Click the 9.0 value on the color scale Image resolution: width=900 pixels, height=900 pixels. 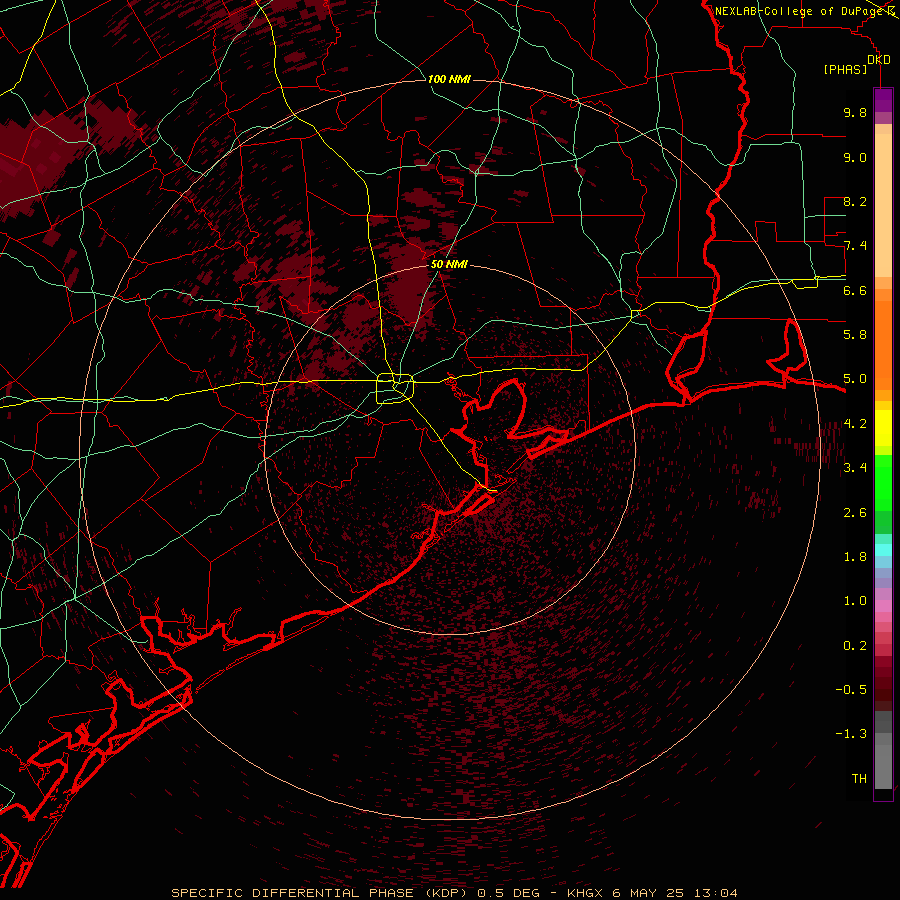(x=855, y=157)
